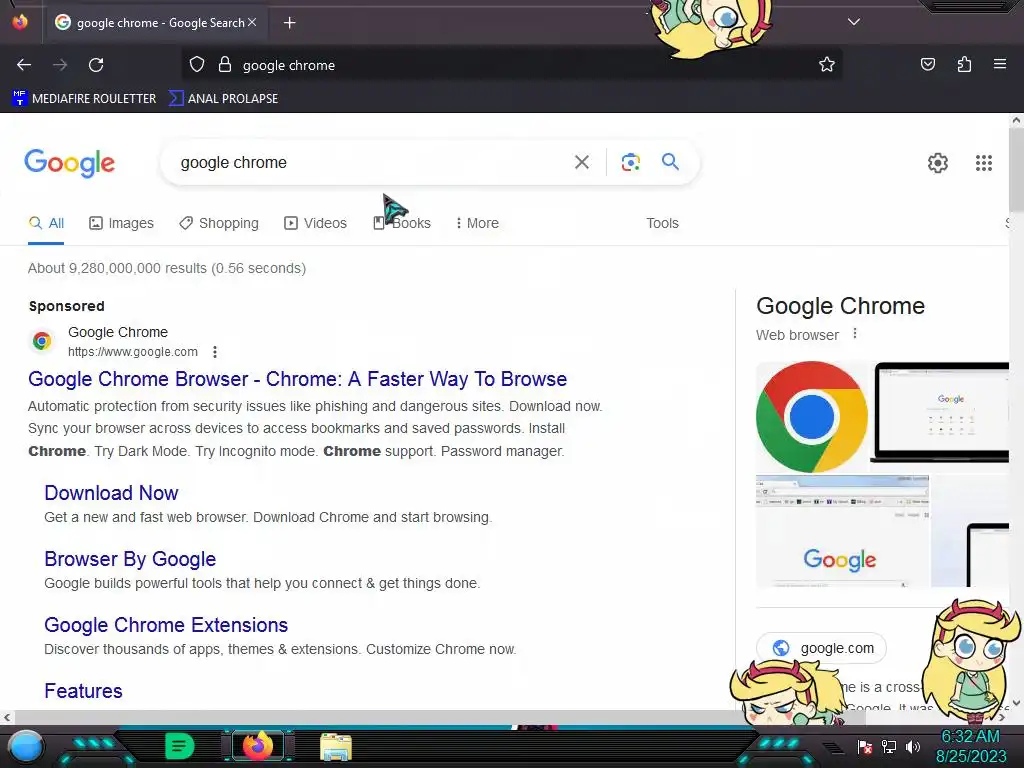The width and height of the screenshot is (1024, 768).
Task: Open the Google Chrome Extensions sitelink
Action: (x=166, y=625)
